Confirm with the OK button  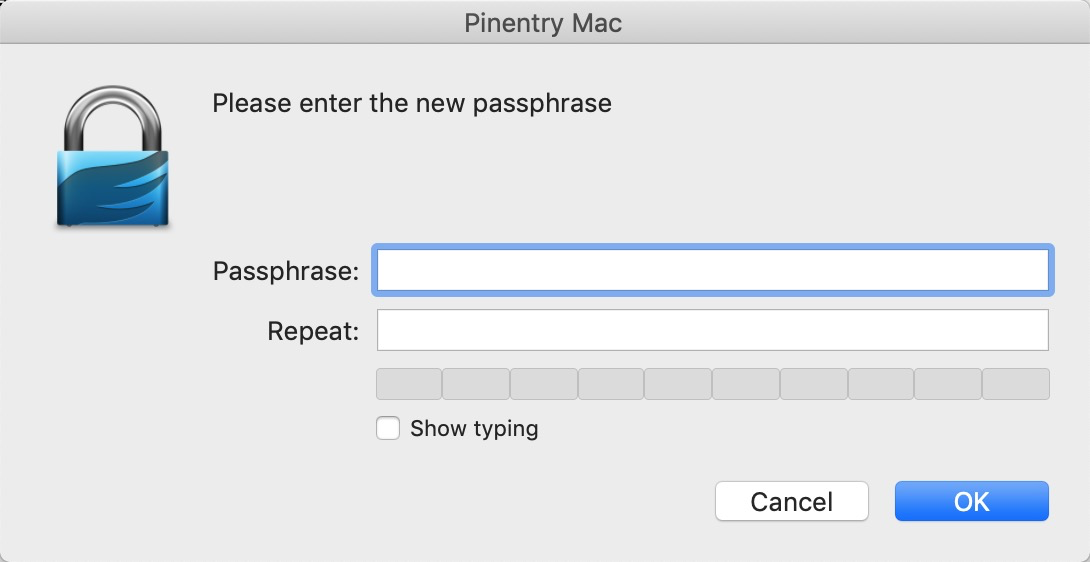971,501
